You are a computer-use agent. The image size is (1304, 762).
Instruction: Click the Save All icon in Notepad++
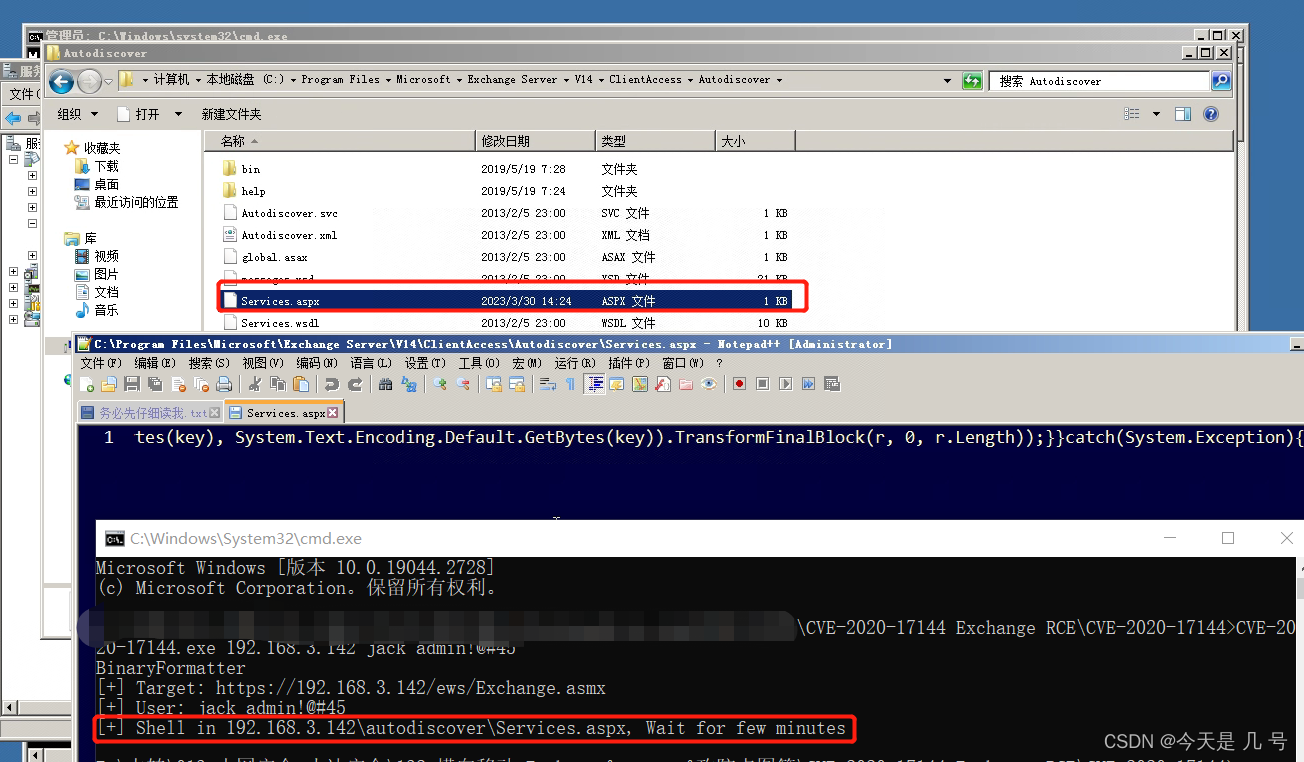[155, 384]
